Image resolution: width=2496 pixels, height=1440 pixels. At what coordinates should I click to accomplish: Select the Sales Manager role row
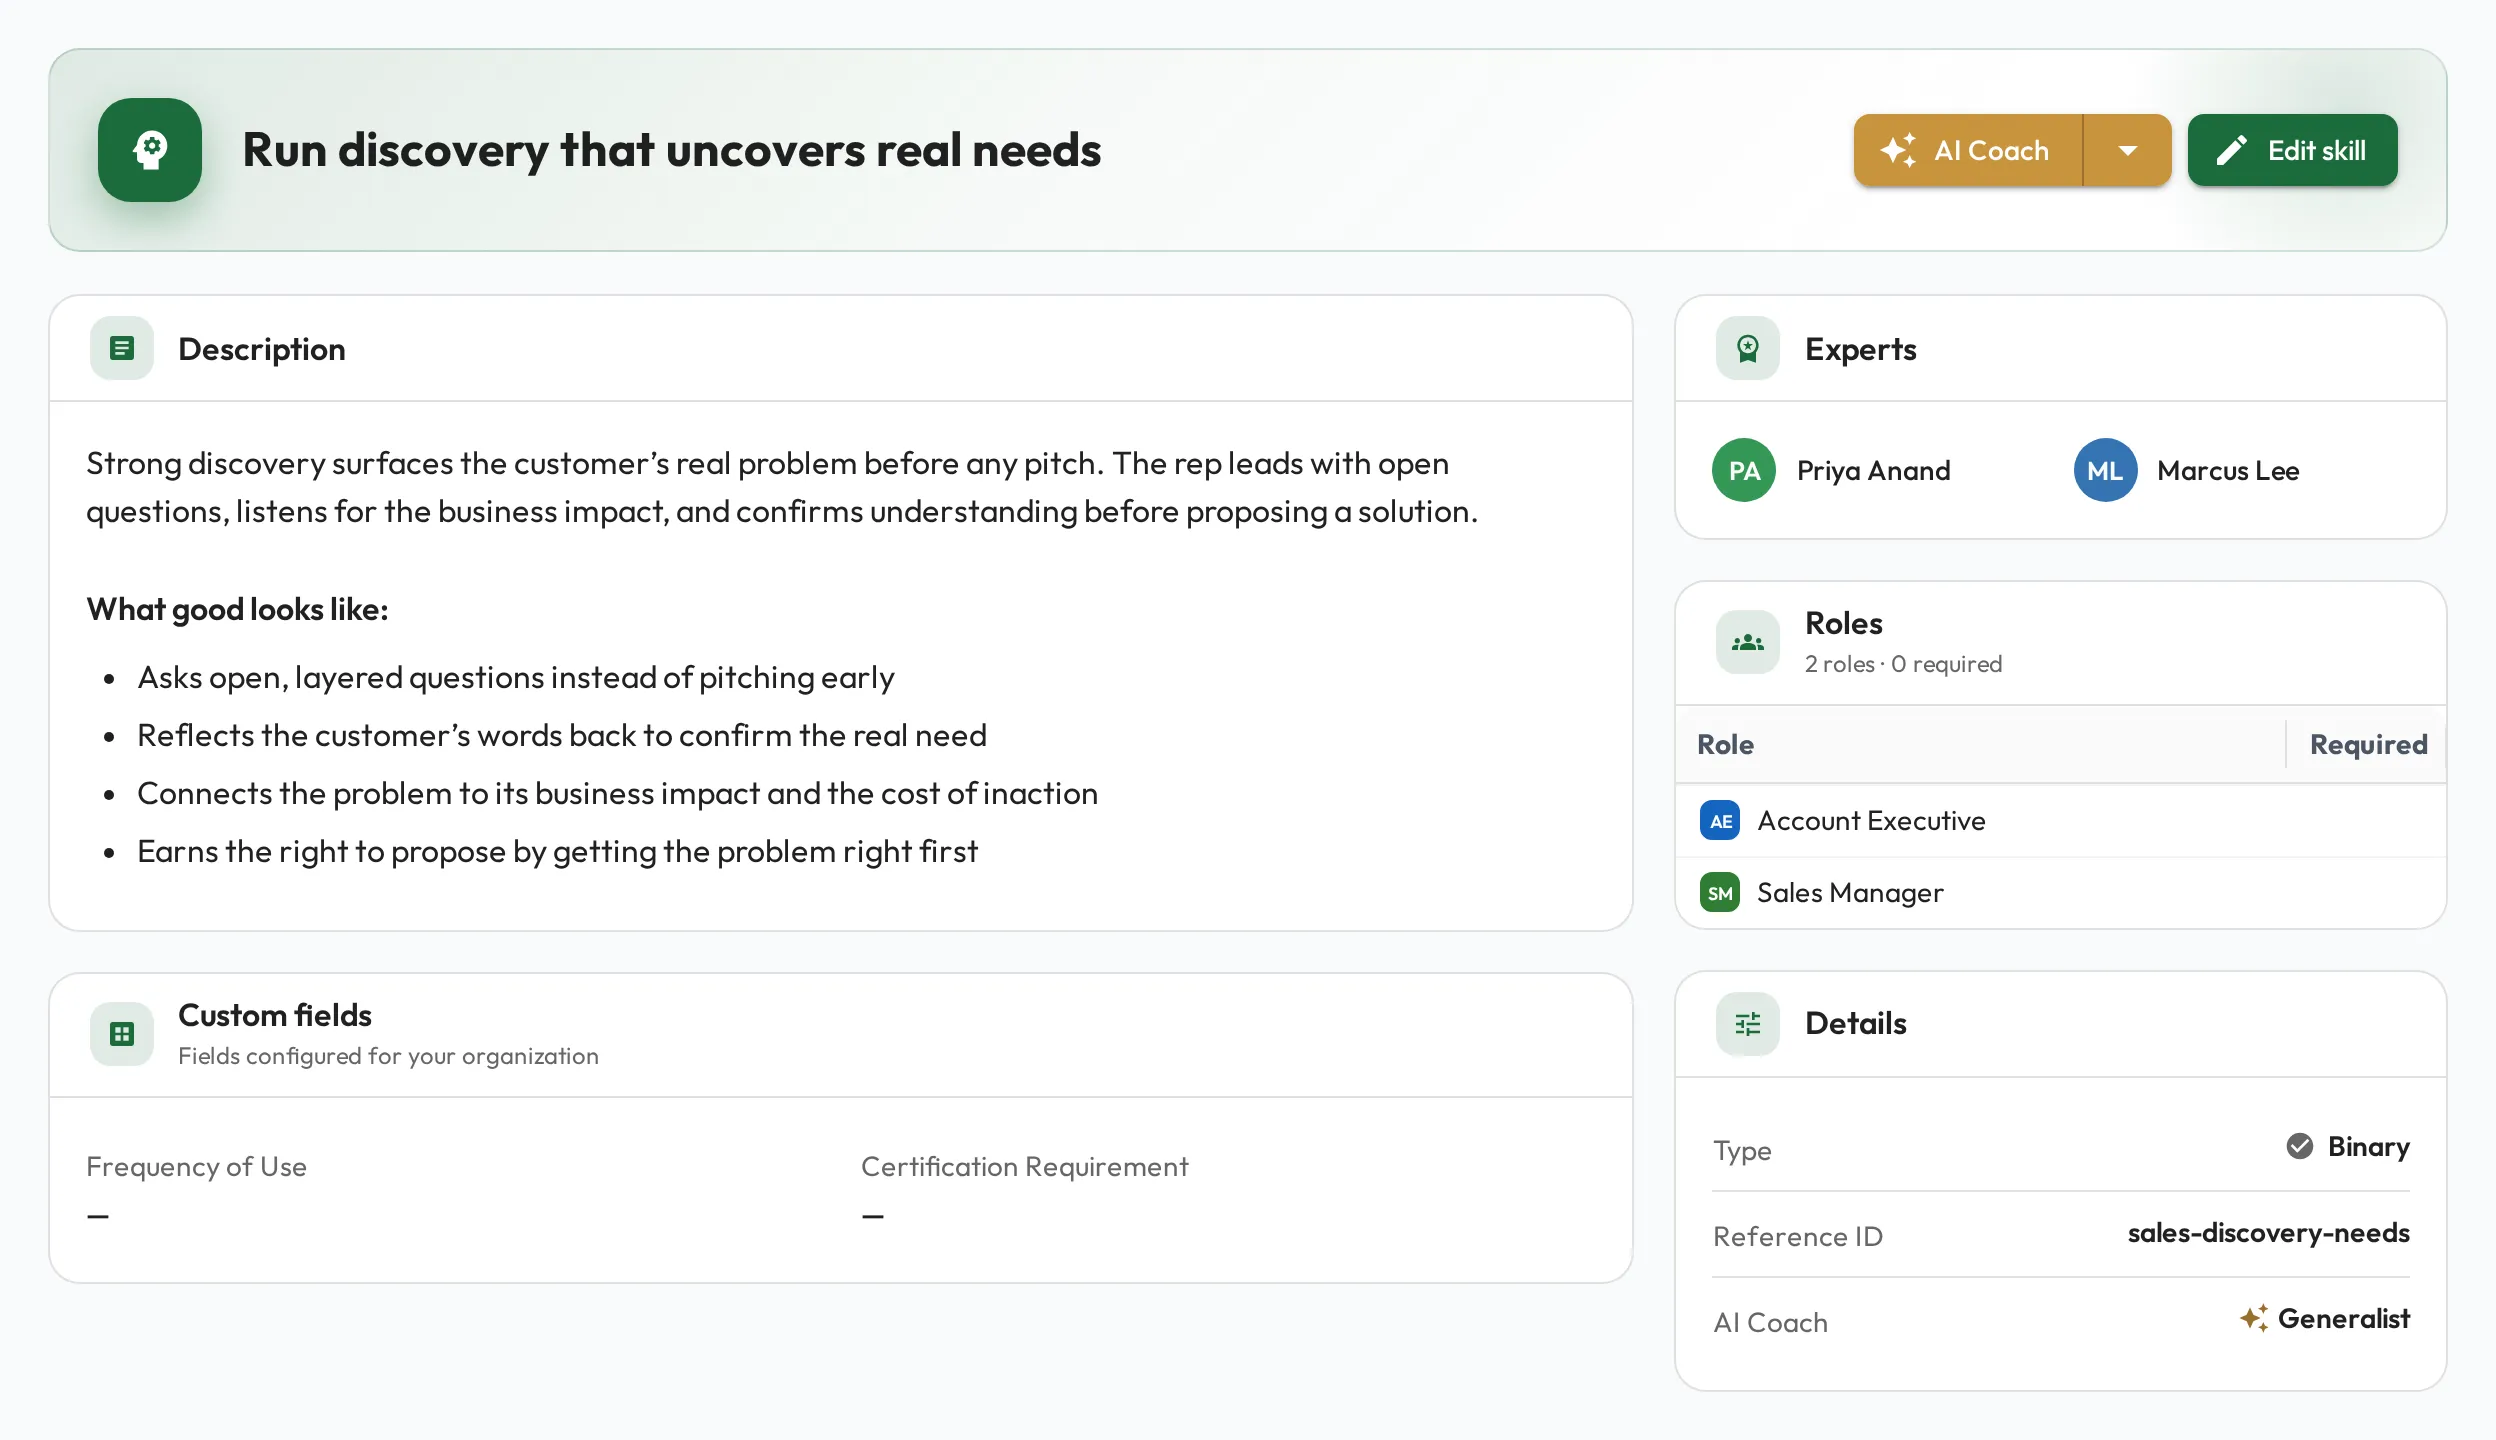[x=2061, y=893]
